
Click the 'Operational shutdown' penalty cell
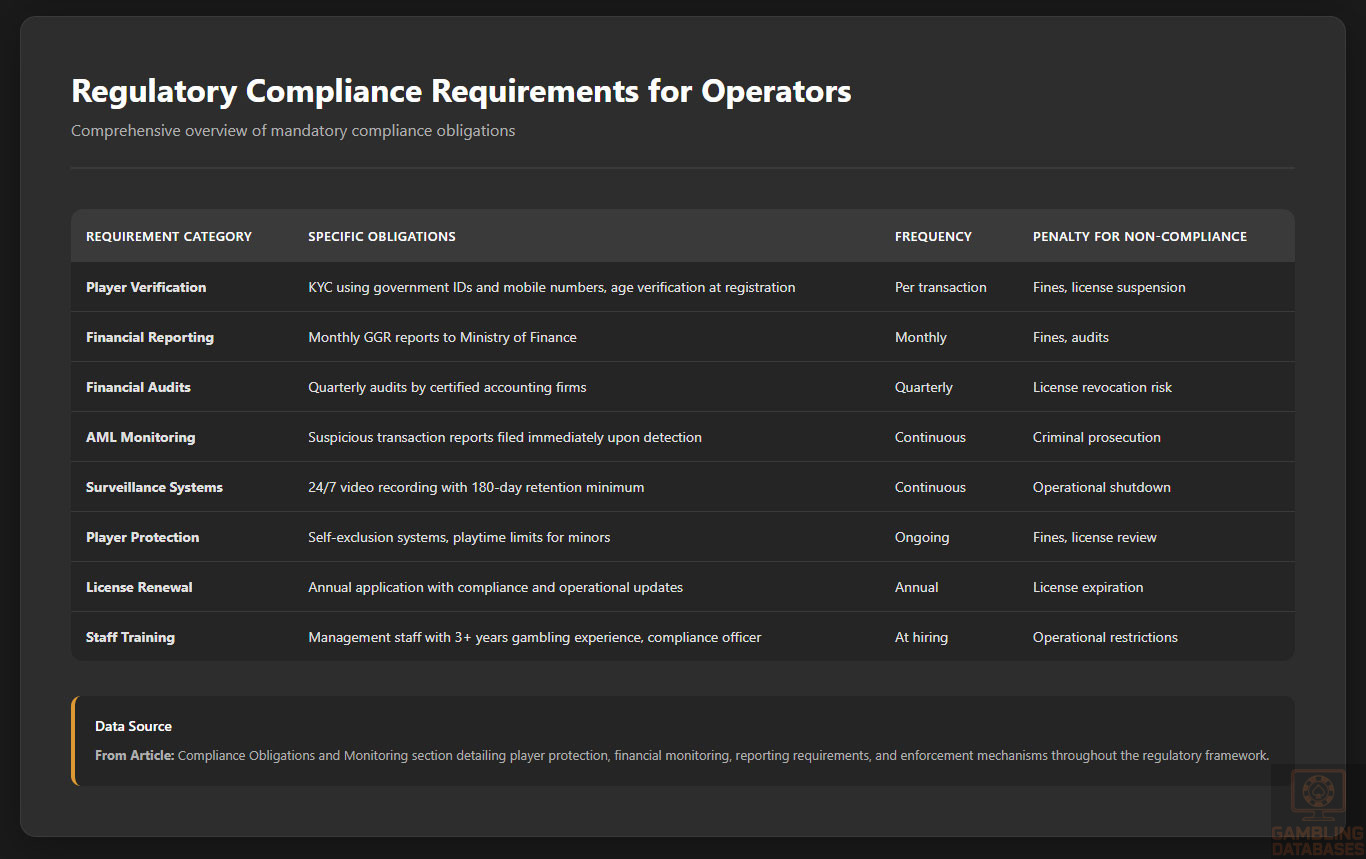click(x=1101, y=487)
